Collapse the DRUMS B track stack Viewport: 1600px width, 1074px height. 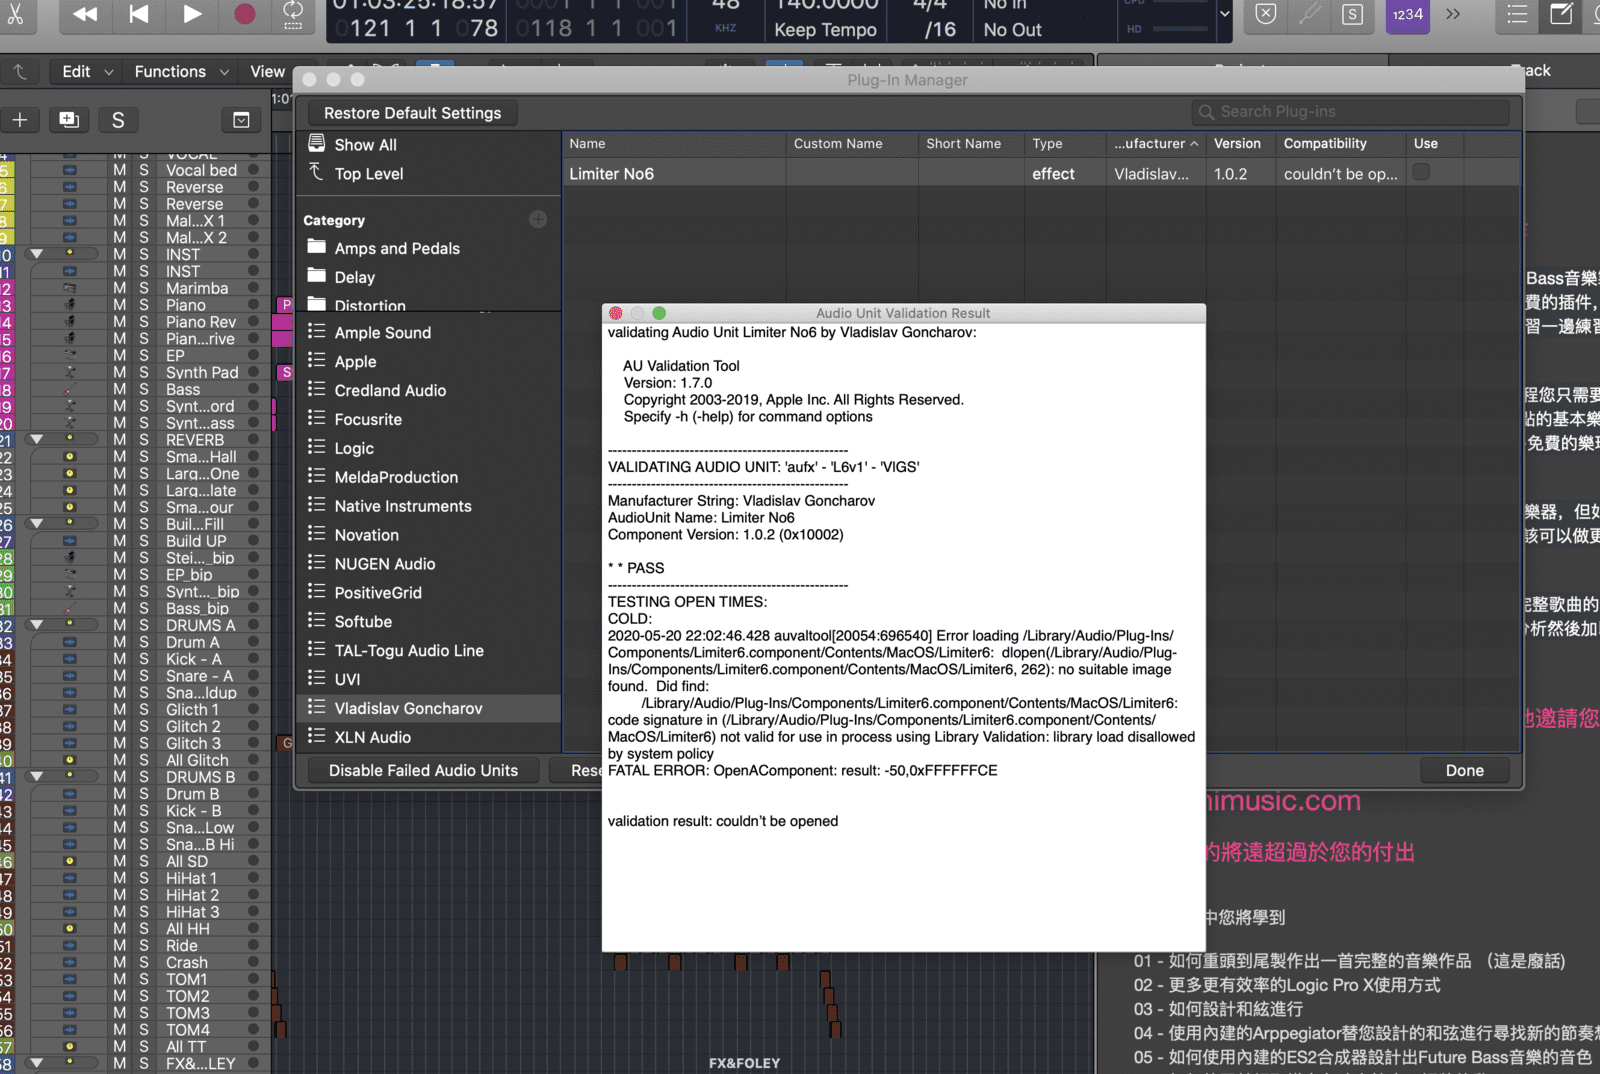[x=37, y=776]
